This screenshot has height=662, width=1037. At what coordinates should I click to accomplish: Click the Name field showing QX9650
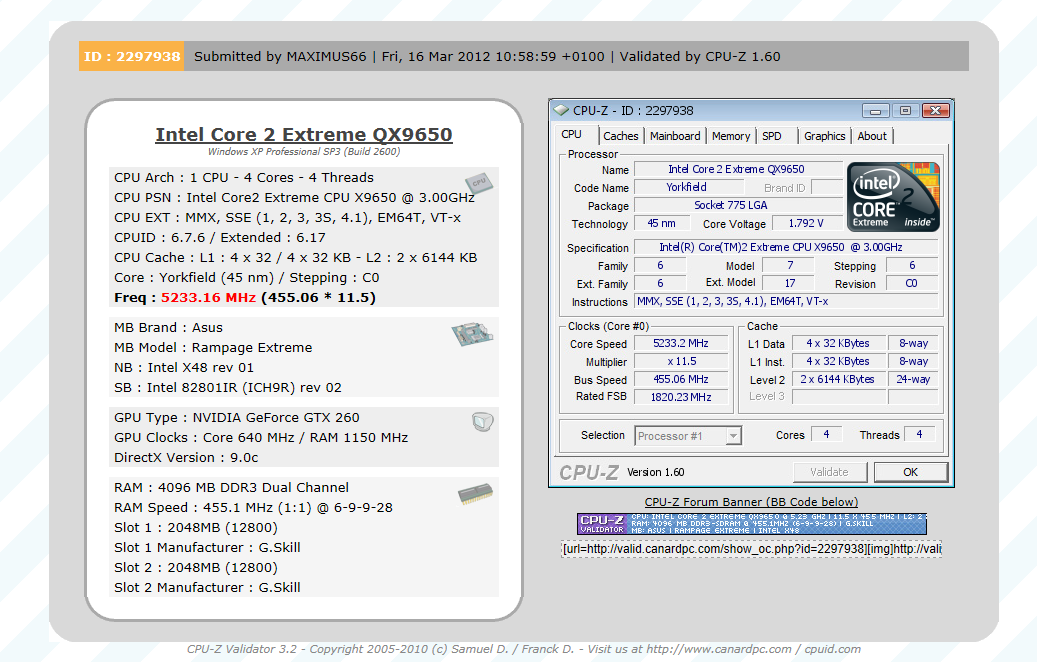point(737,169)
